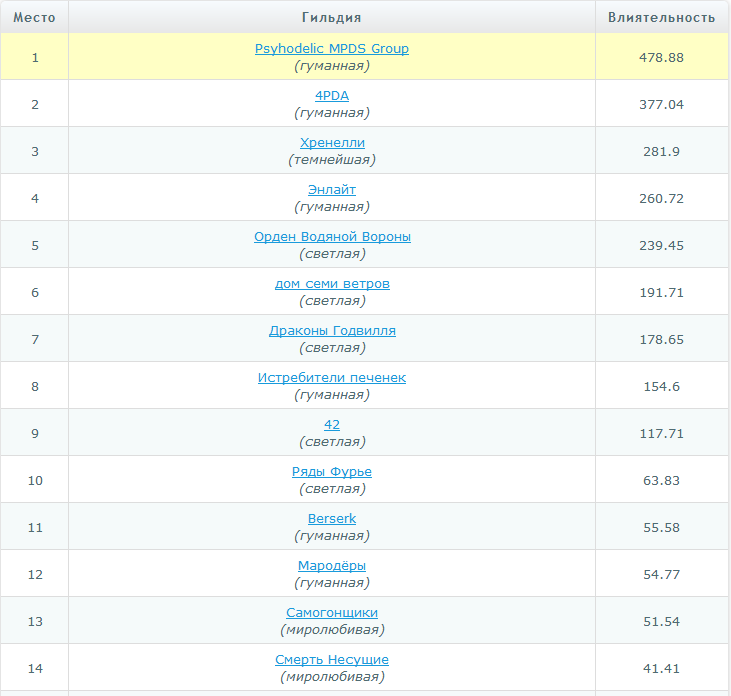The width and height of the screenshot is (731, 696).
Task: Click the Место column header
Action: [x=35, y=17]
